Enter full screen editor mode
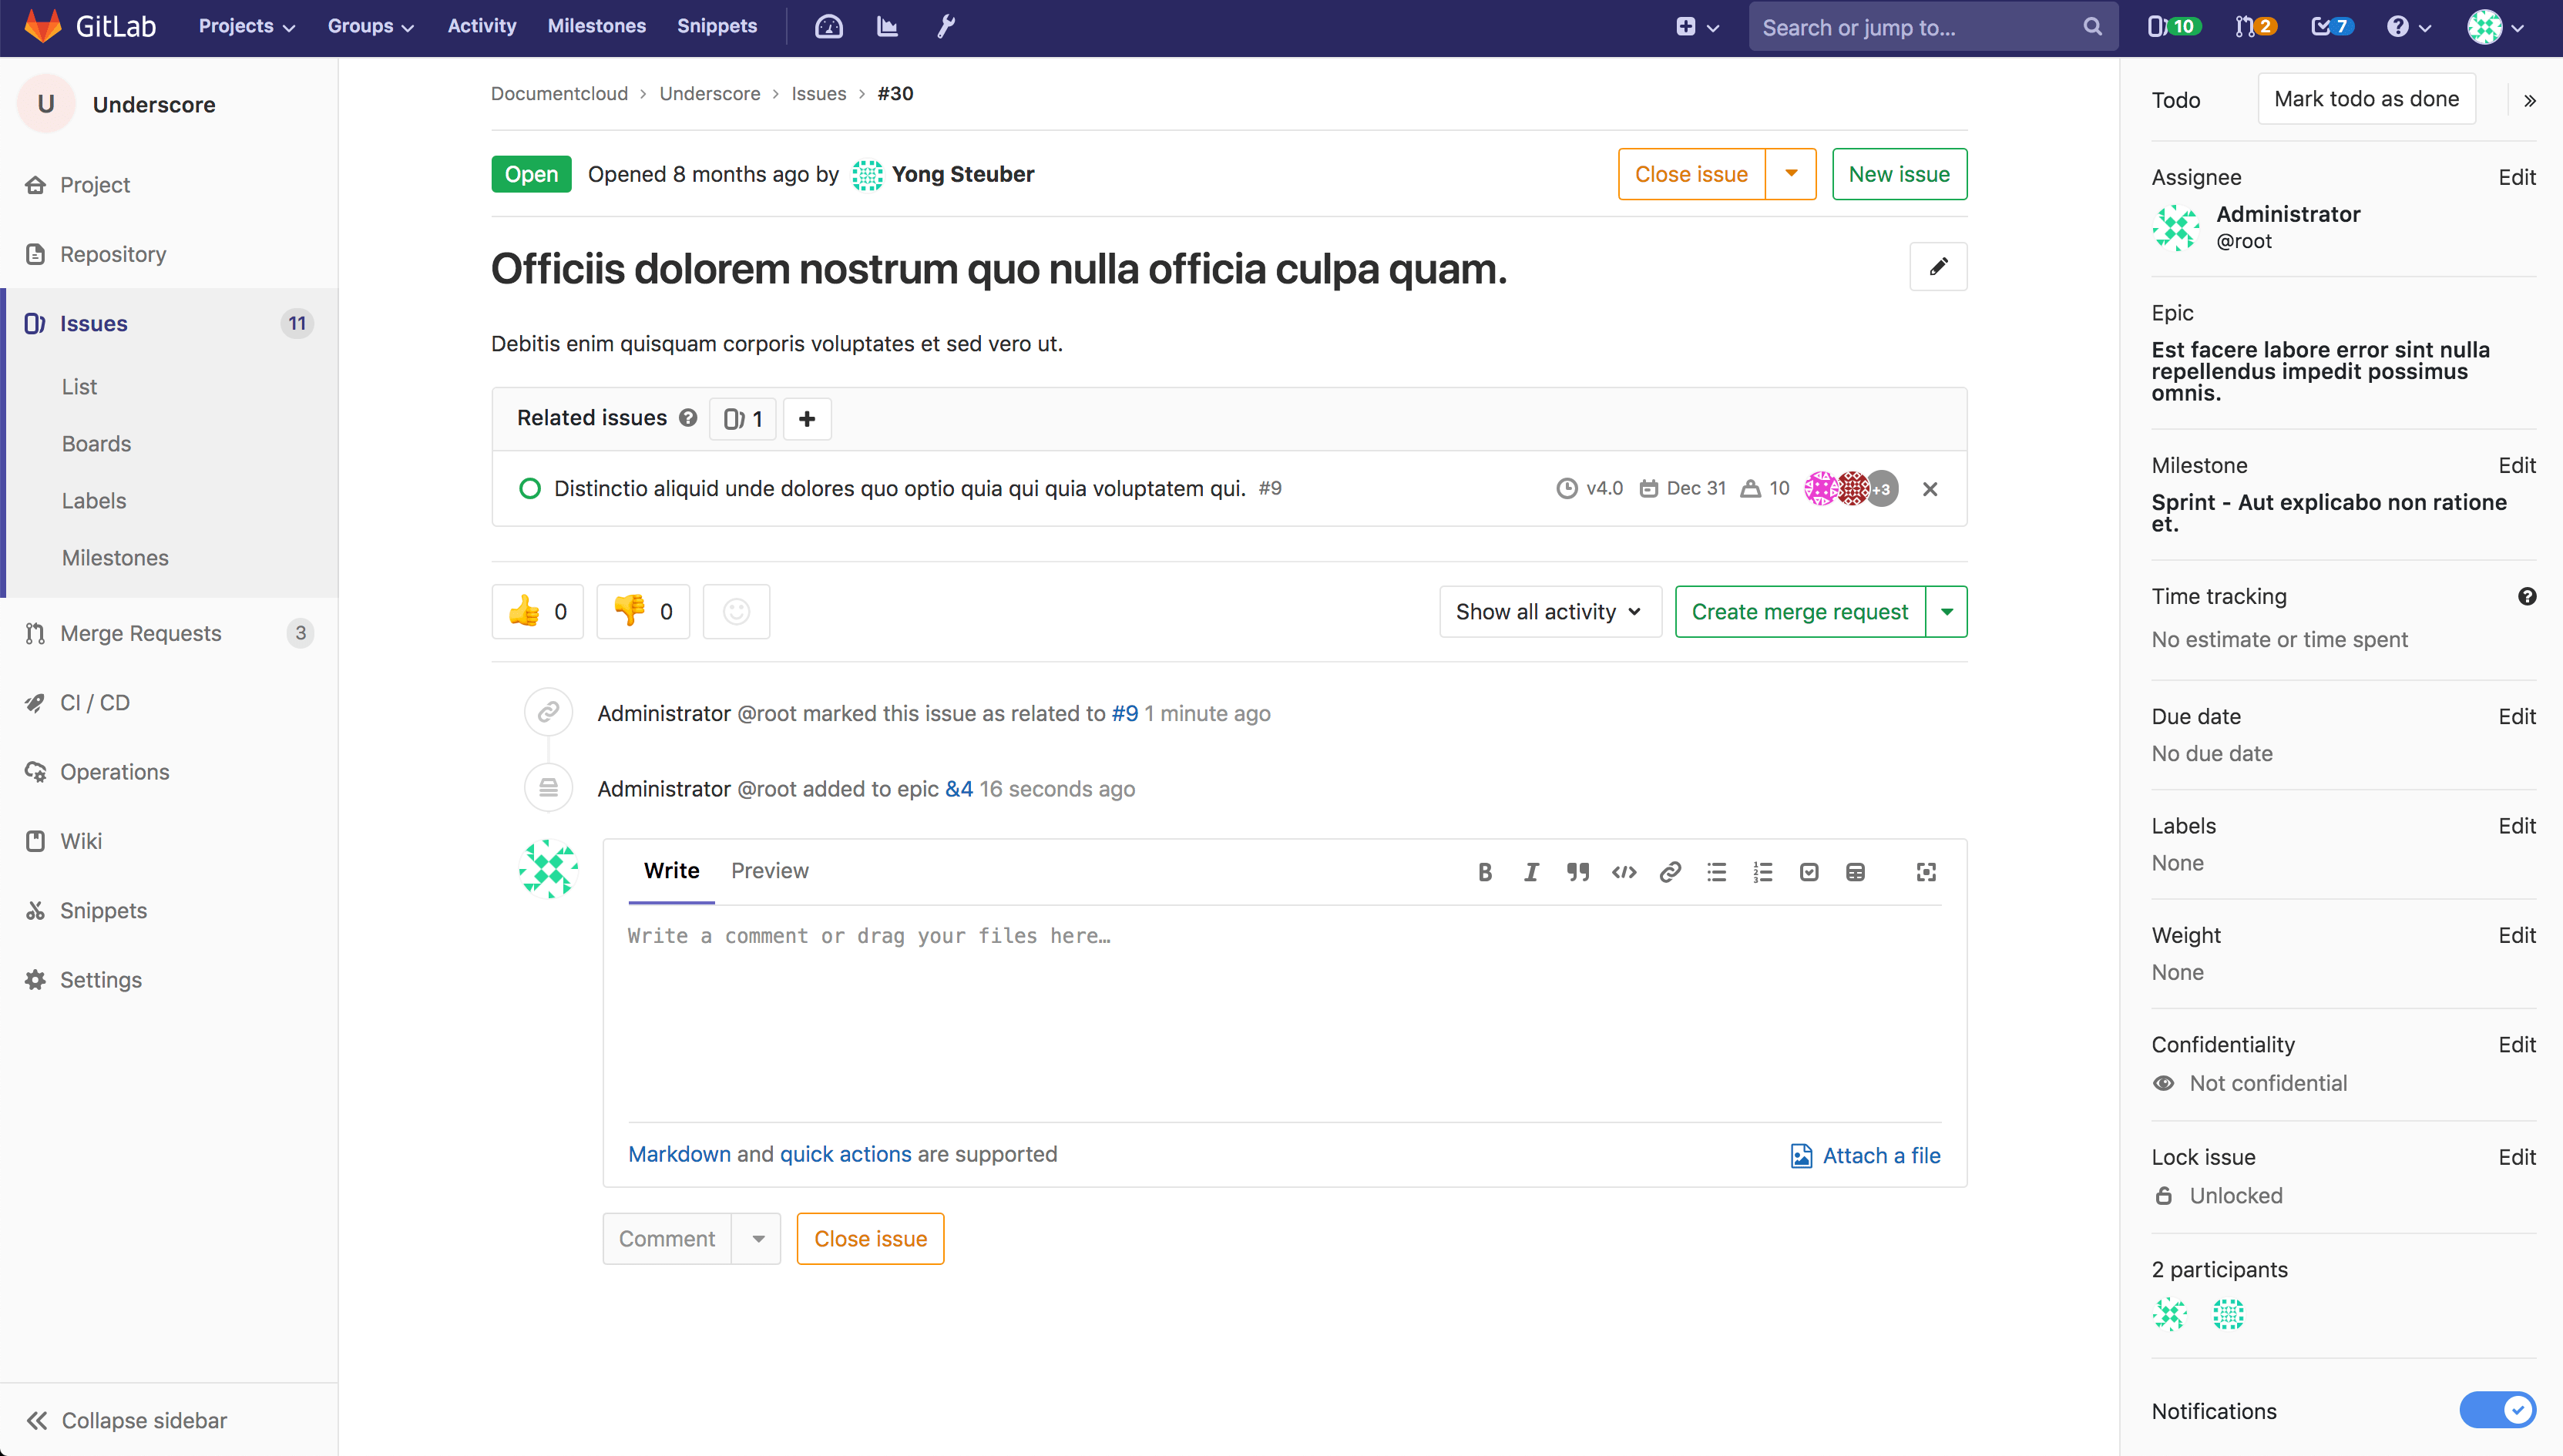The height and width of the screenshot is (1456, 2563). tap(1926, 872)
